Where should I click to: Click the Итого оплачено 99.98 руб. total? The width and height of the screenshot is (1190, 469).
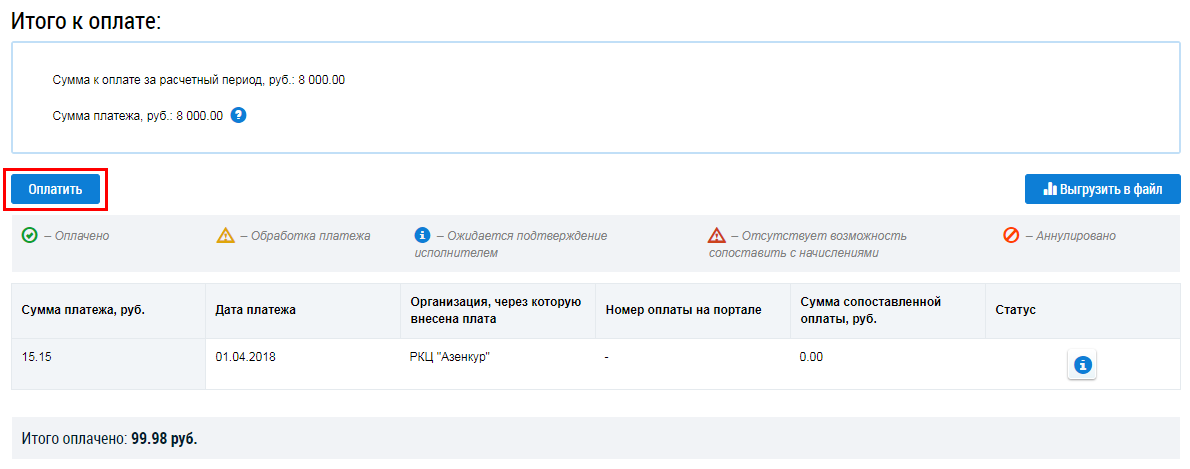coord(109,439)
